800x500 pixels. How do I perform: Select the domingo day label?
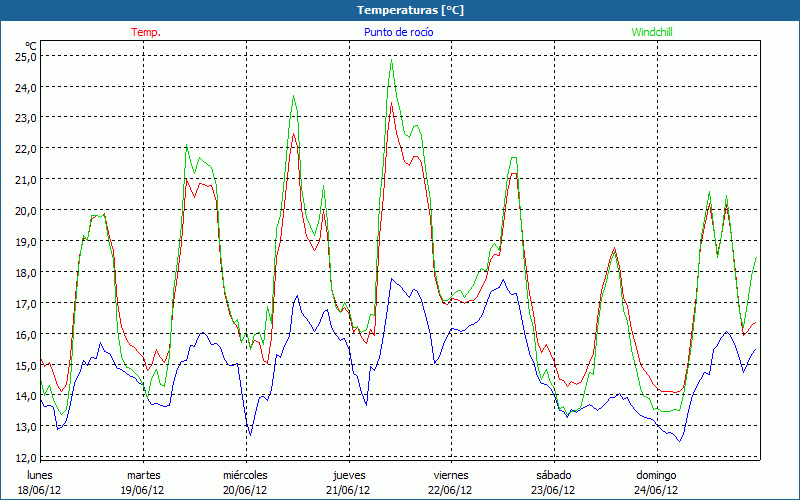tap(656, 475)
